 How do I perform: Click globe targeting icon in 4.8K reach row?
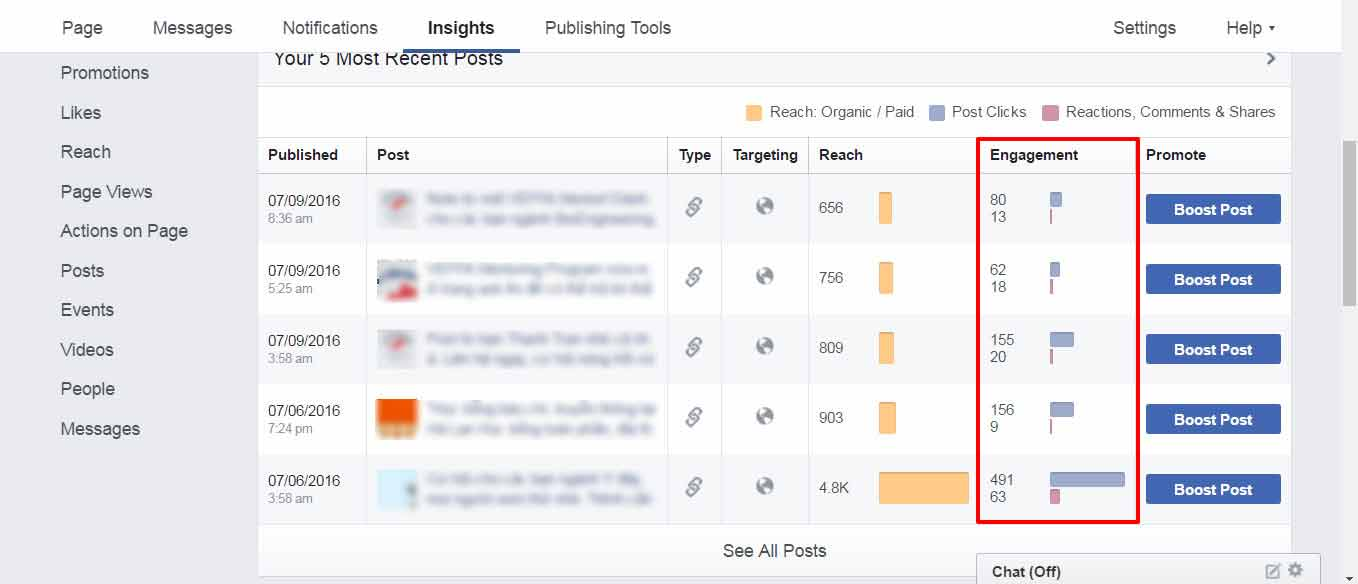[x=765, y=486]
